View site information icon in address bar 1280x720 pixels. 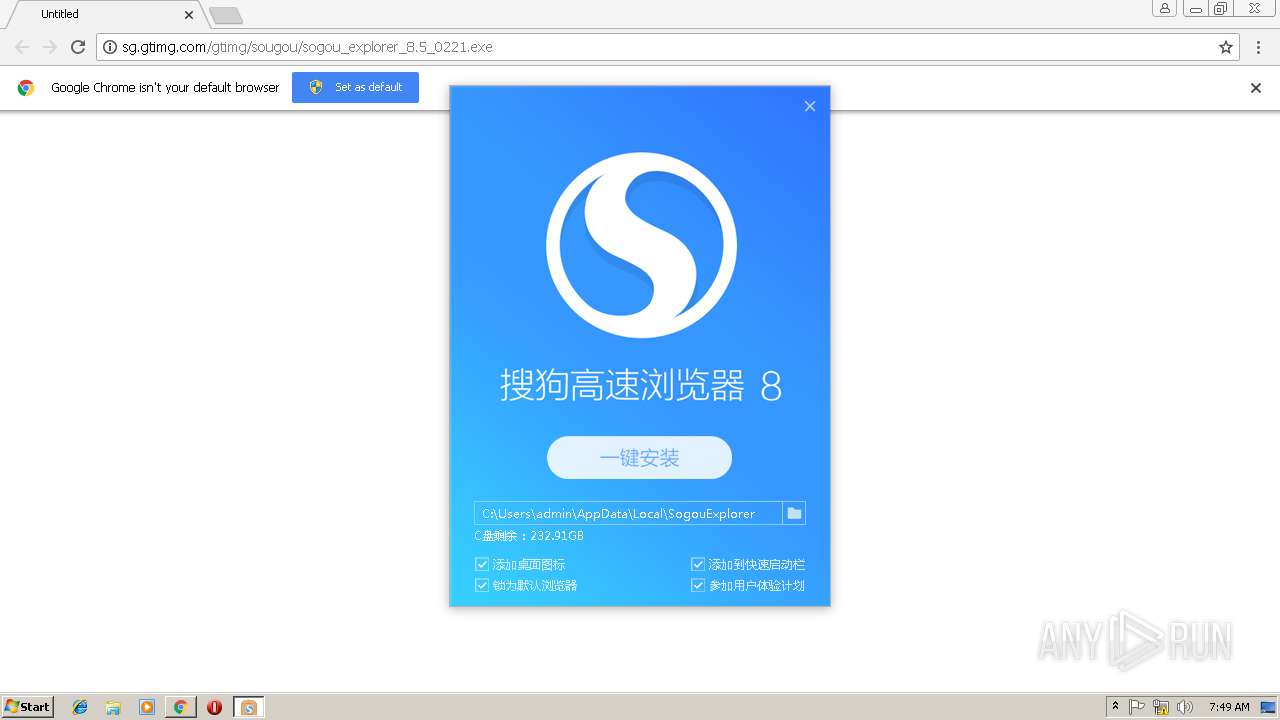[110, 47]
